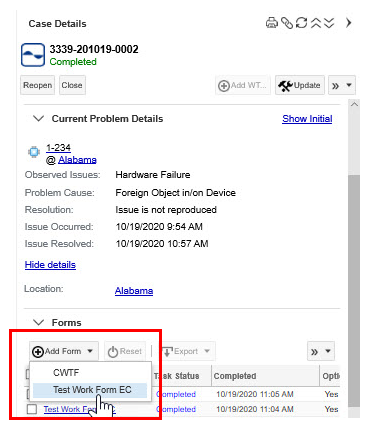The height and width of the screenshot is (438, 380).
Task: Click the Hardware Failure value
Action: pos(153,175)
